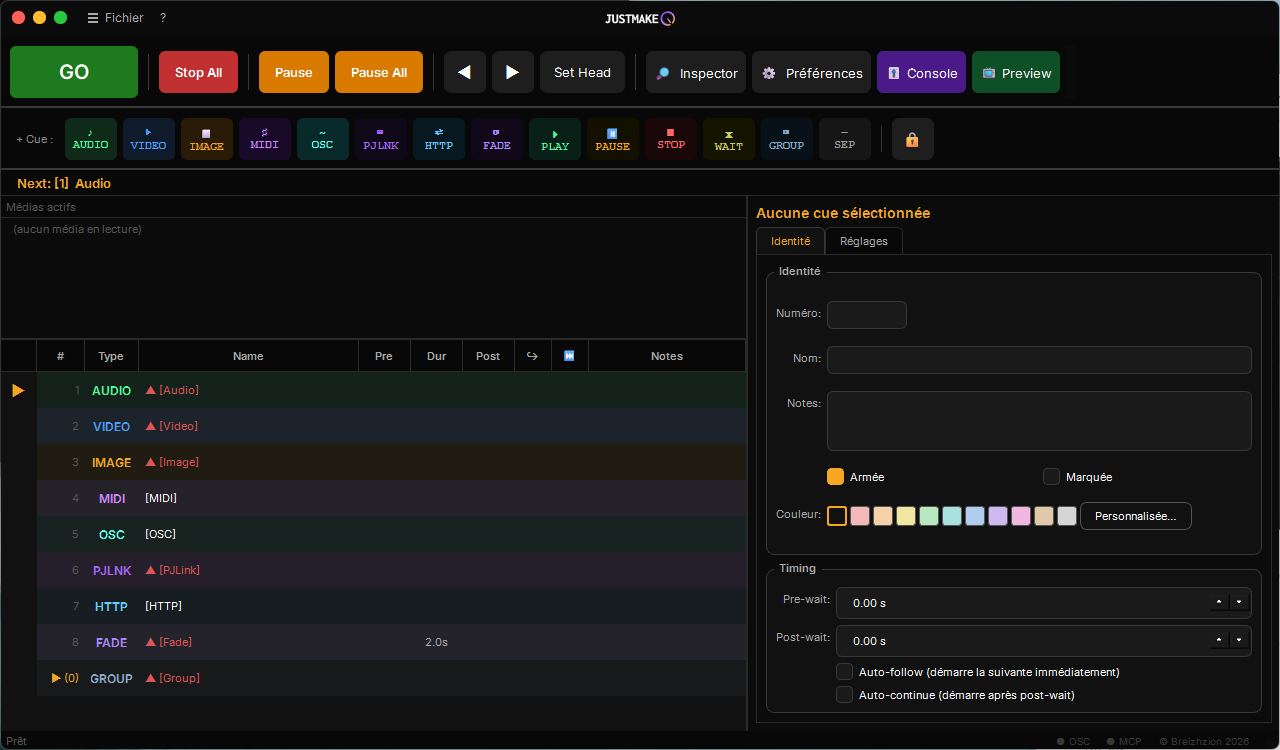The height and width of the screenshot is (750, 1280).
Task: Click the Notes text area
Action: (x=1039, y=421)
